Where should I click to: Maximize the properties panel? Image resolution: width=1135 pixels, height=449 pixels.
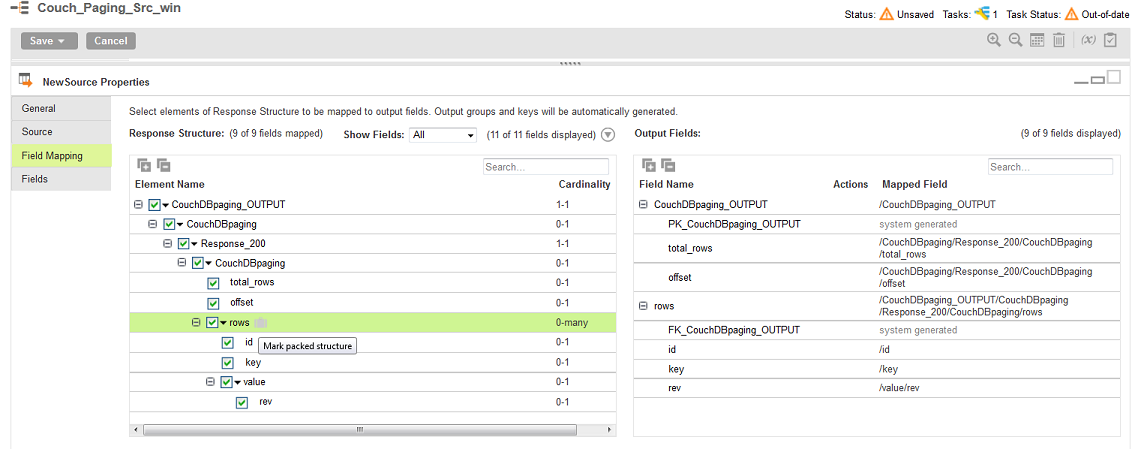click(1113, 77)
